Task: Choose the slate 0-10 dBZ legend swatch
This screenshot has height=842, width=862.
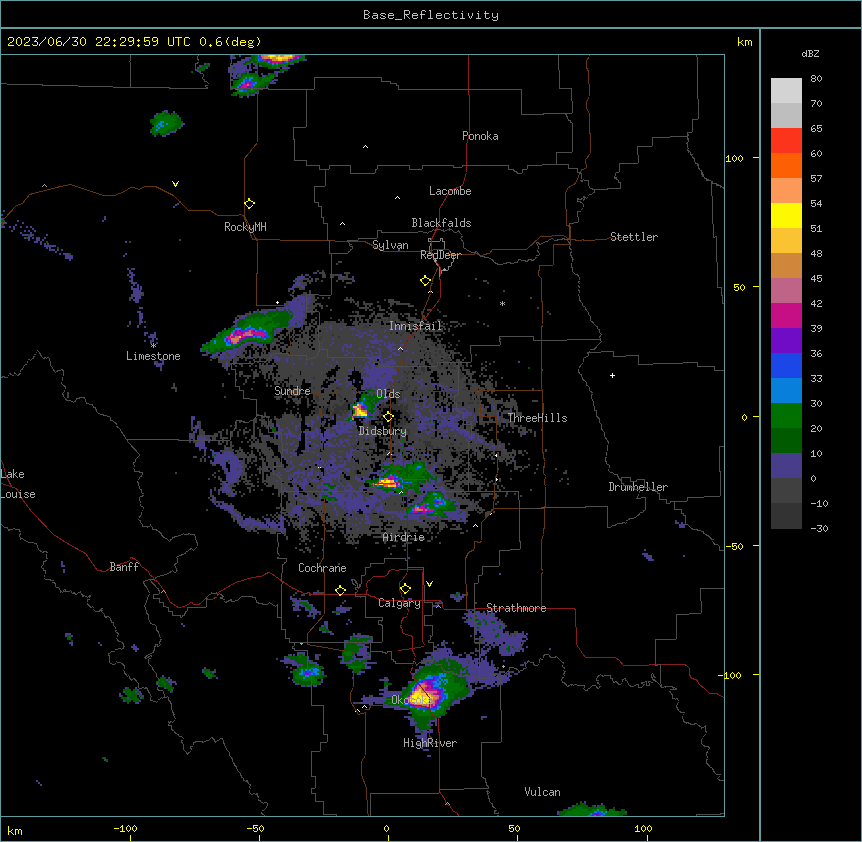Action: [786, 466]
